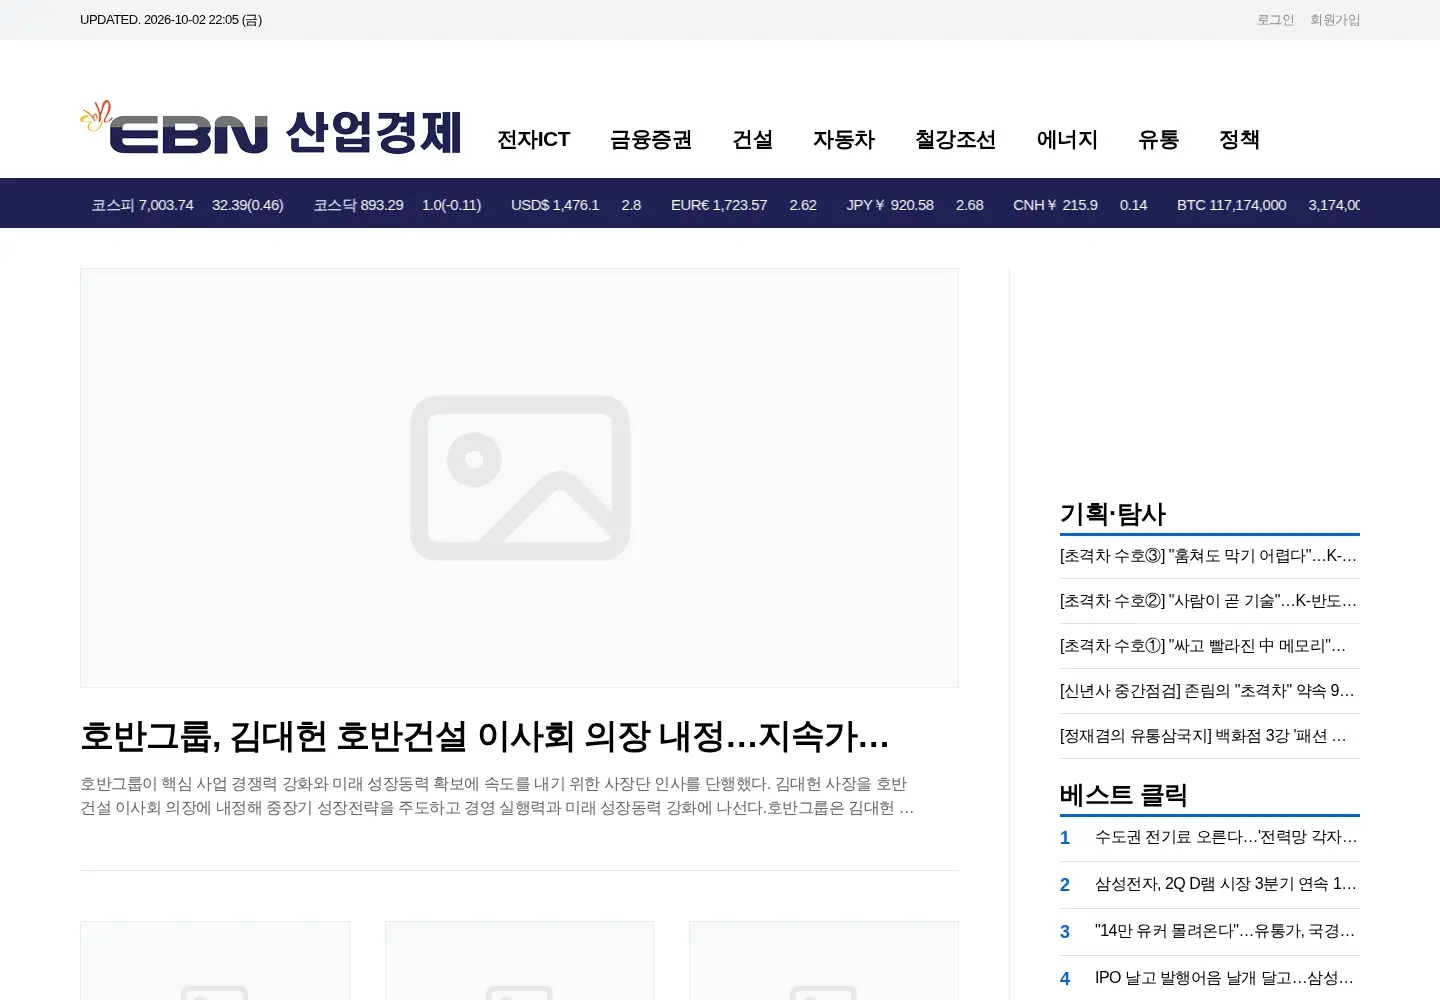Read rank 3 14만 유커 article

click(x=1226, y=931)
